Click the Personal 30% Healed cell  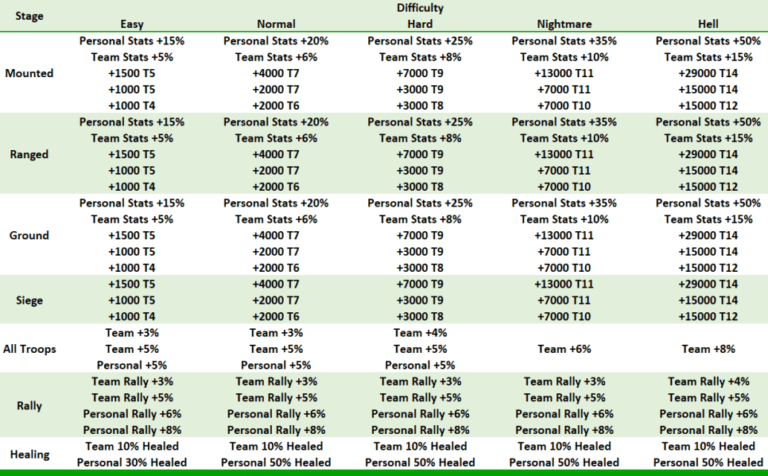tap(132, 462)
